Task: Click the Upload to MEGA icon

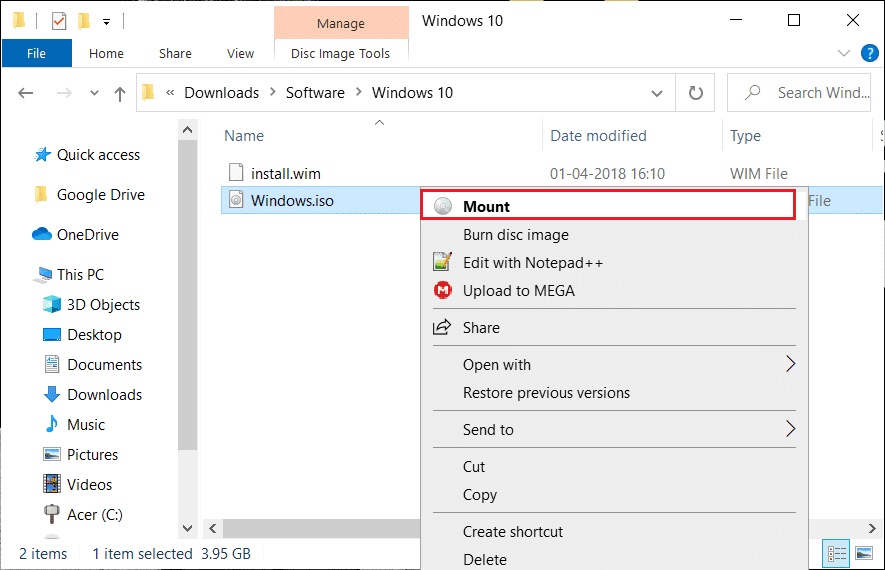Action: (x=442, y=291)
